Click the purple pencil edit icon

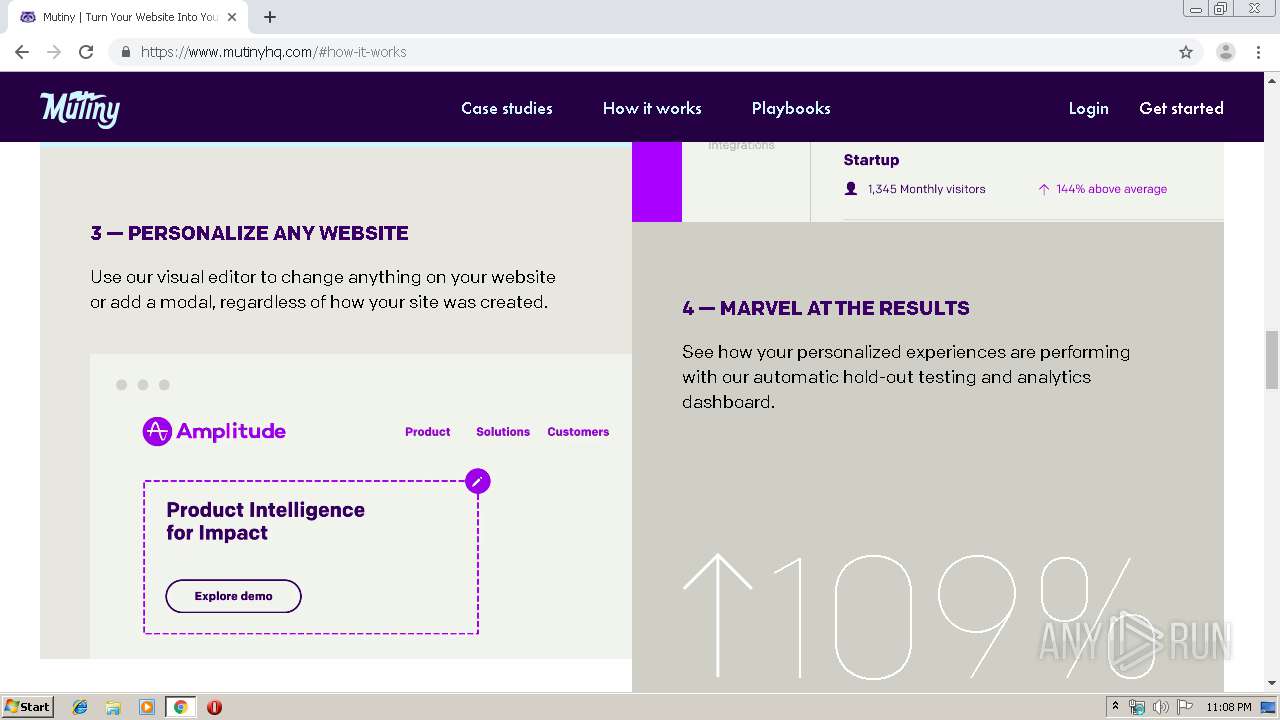478,481
